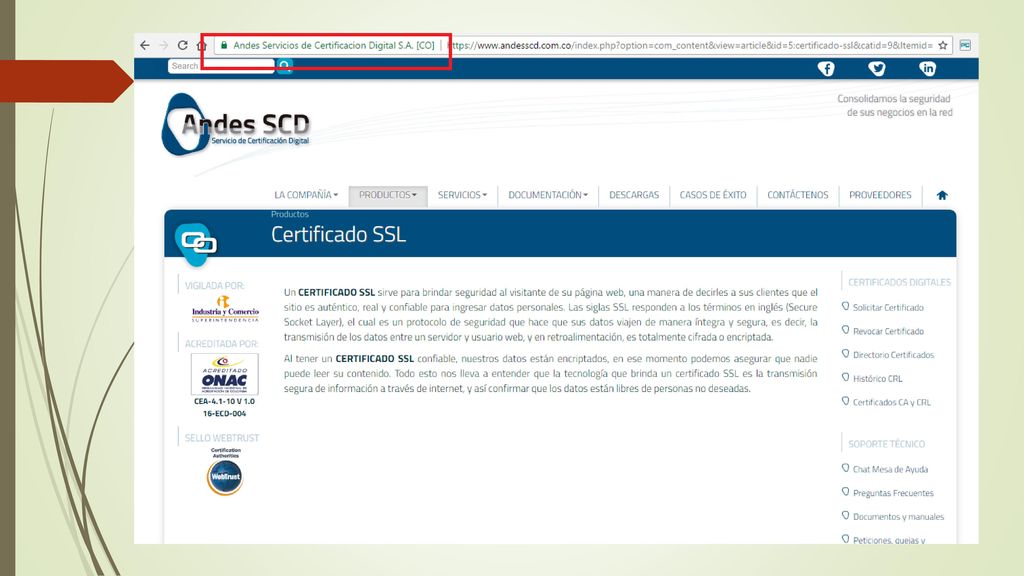Reload the page with the refresh icon
The image size is (1024, 576).
(x=183, y=45)
